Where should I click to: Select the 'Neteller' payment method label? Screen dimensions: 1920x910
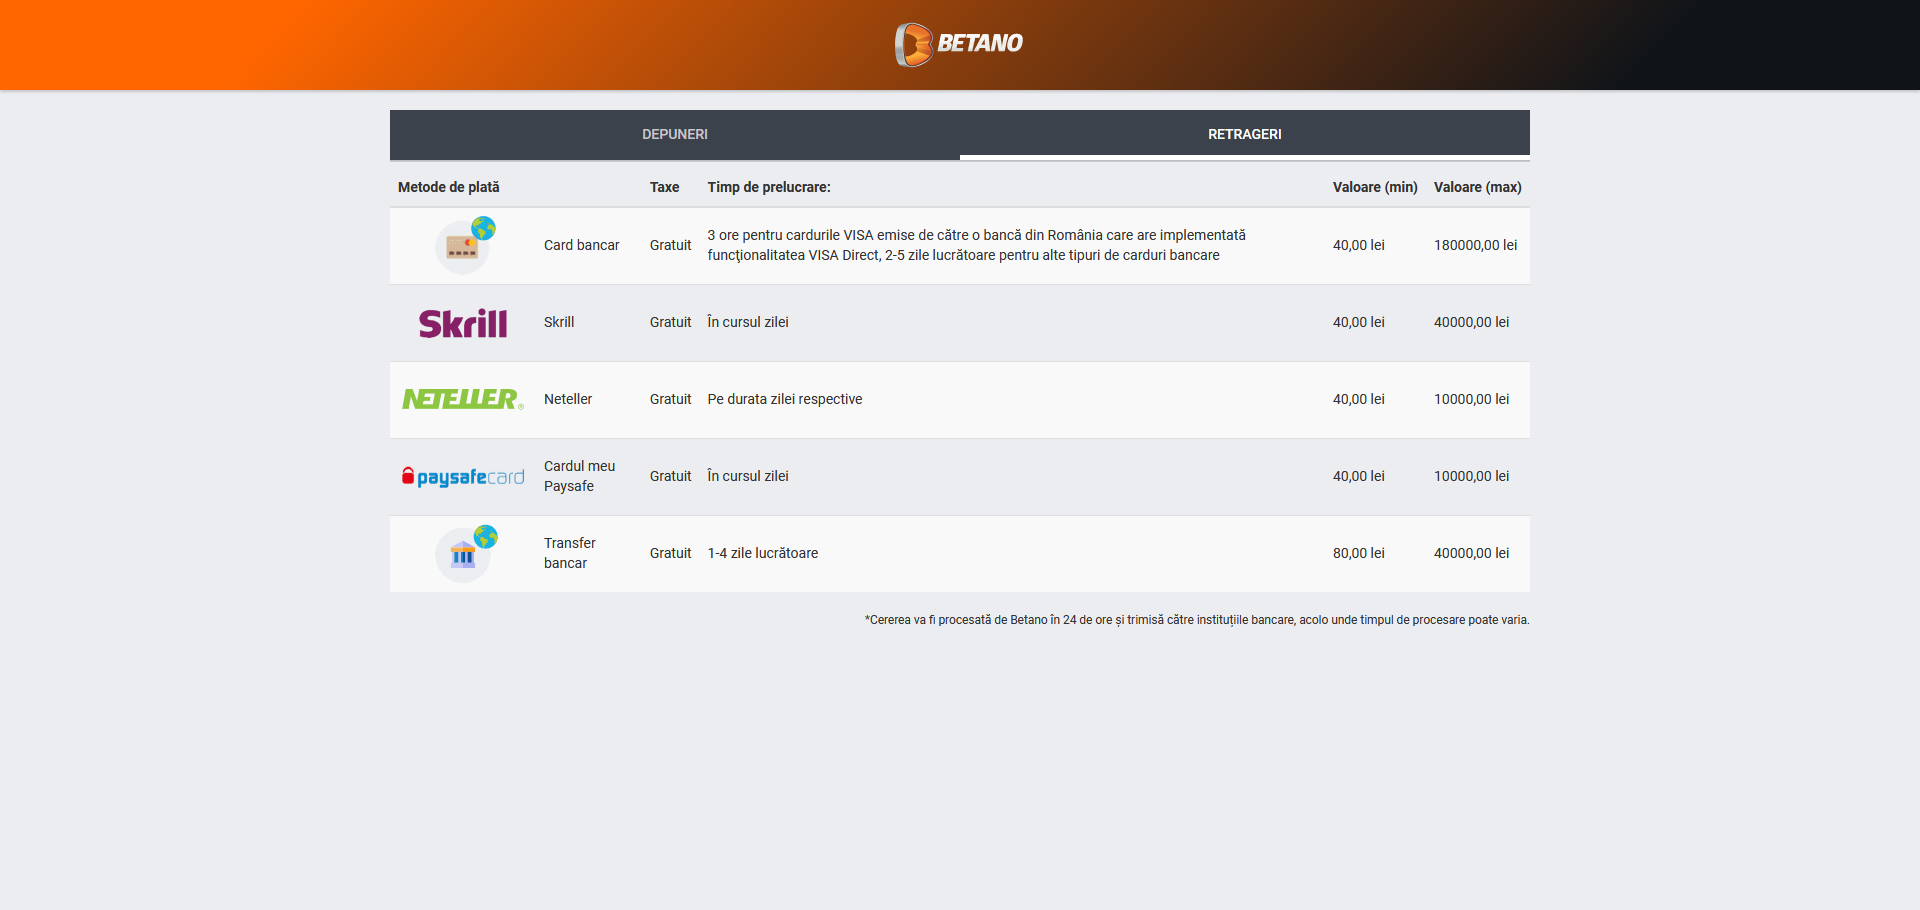point(568,399)
